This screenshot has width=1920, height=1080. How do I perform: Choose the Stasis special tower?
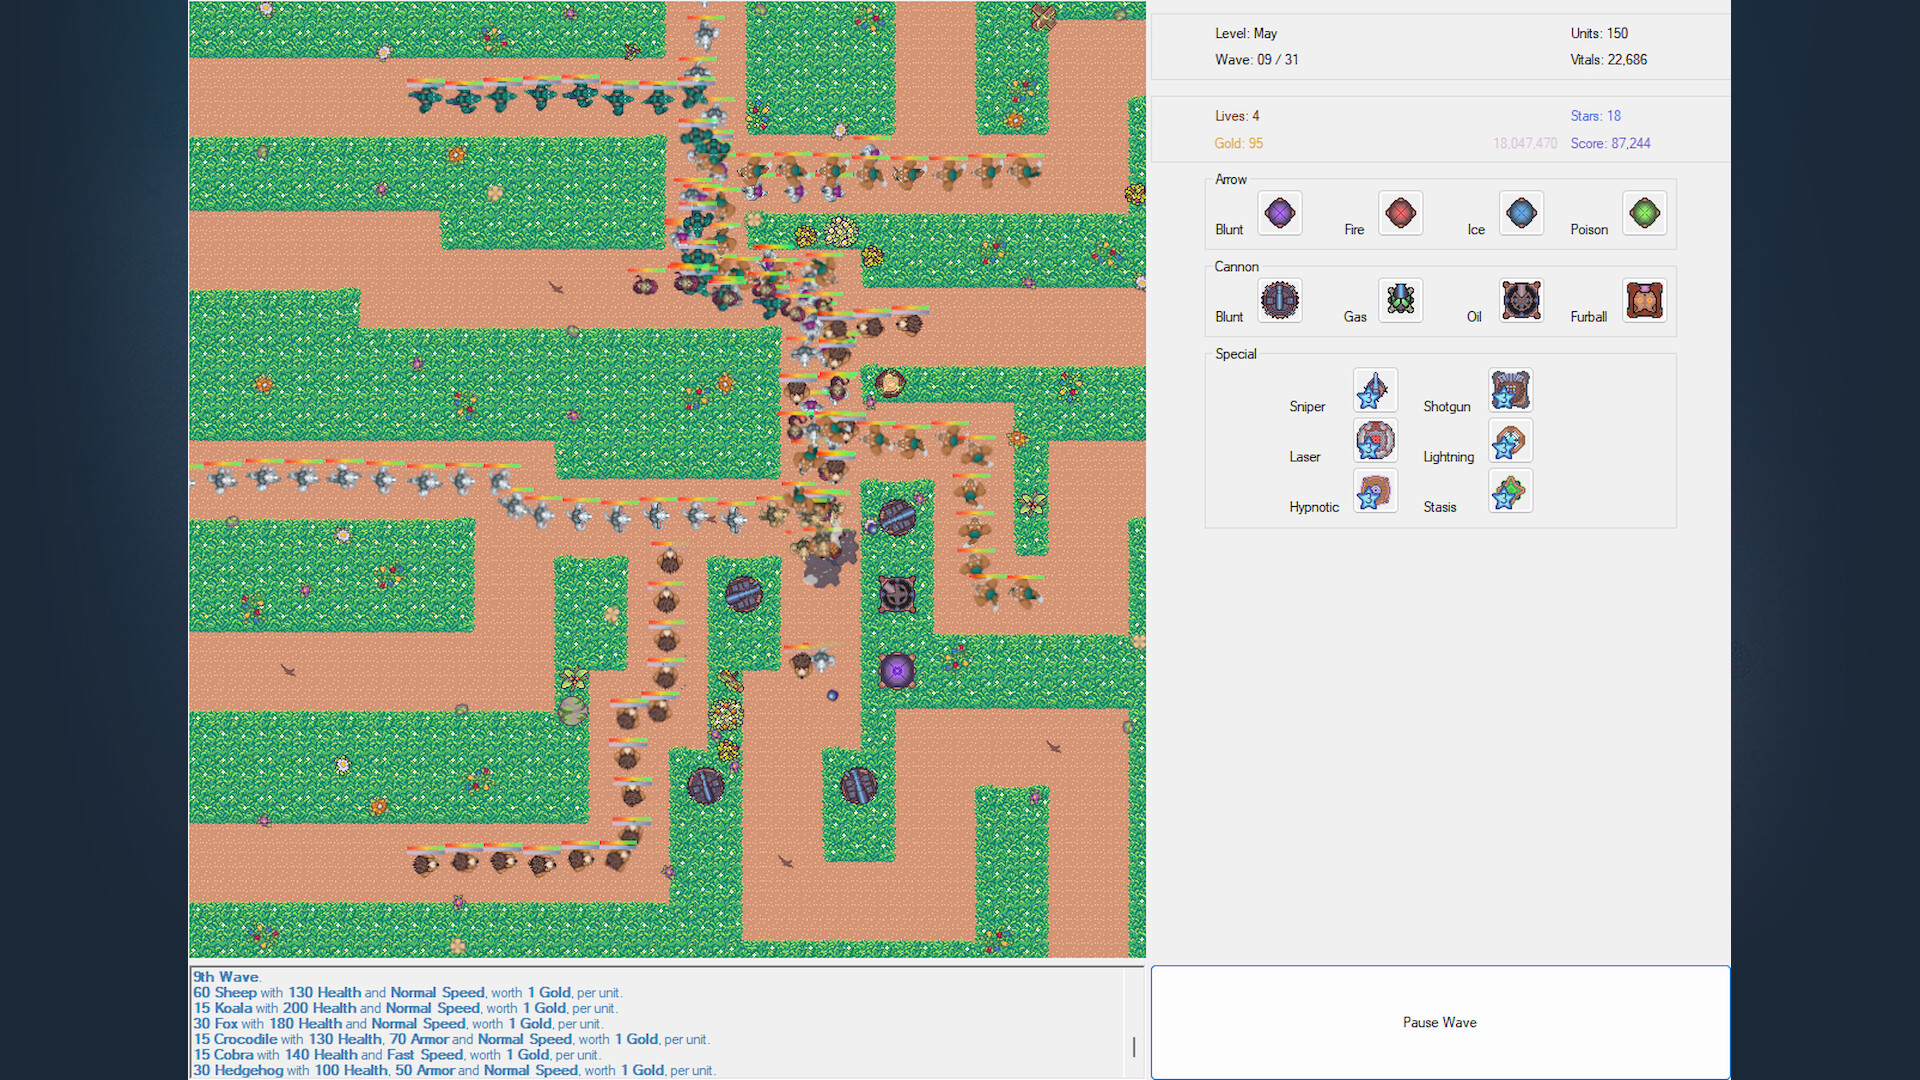1510,491
